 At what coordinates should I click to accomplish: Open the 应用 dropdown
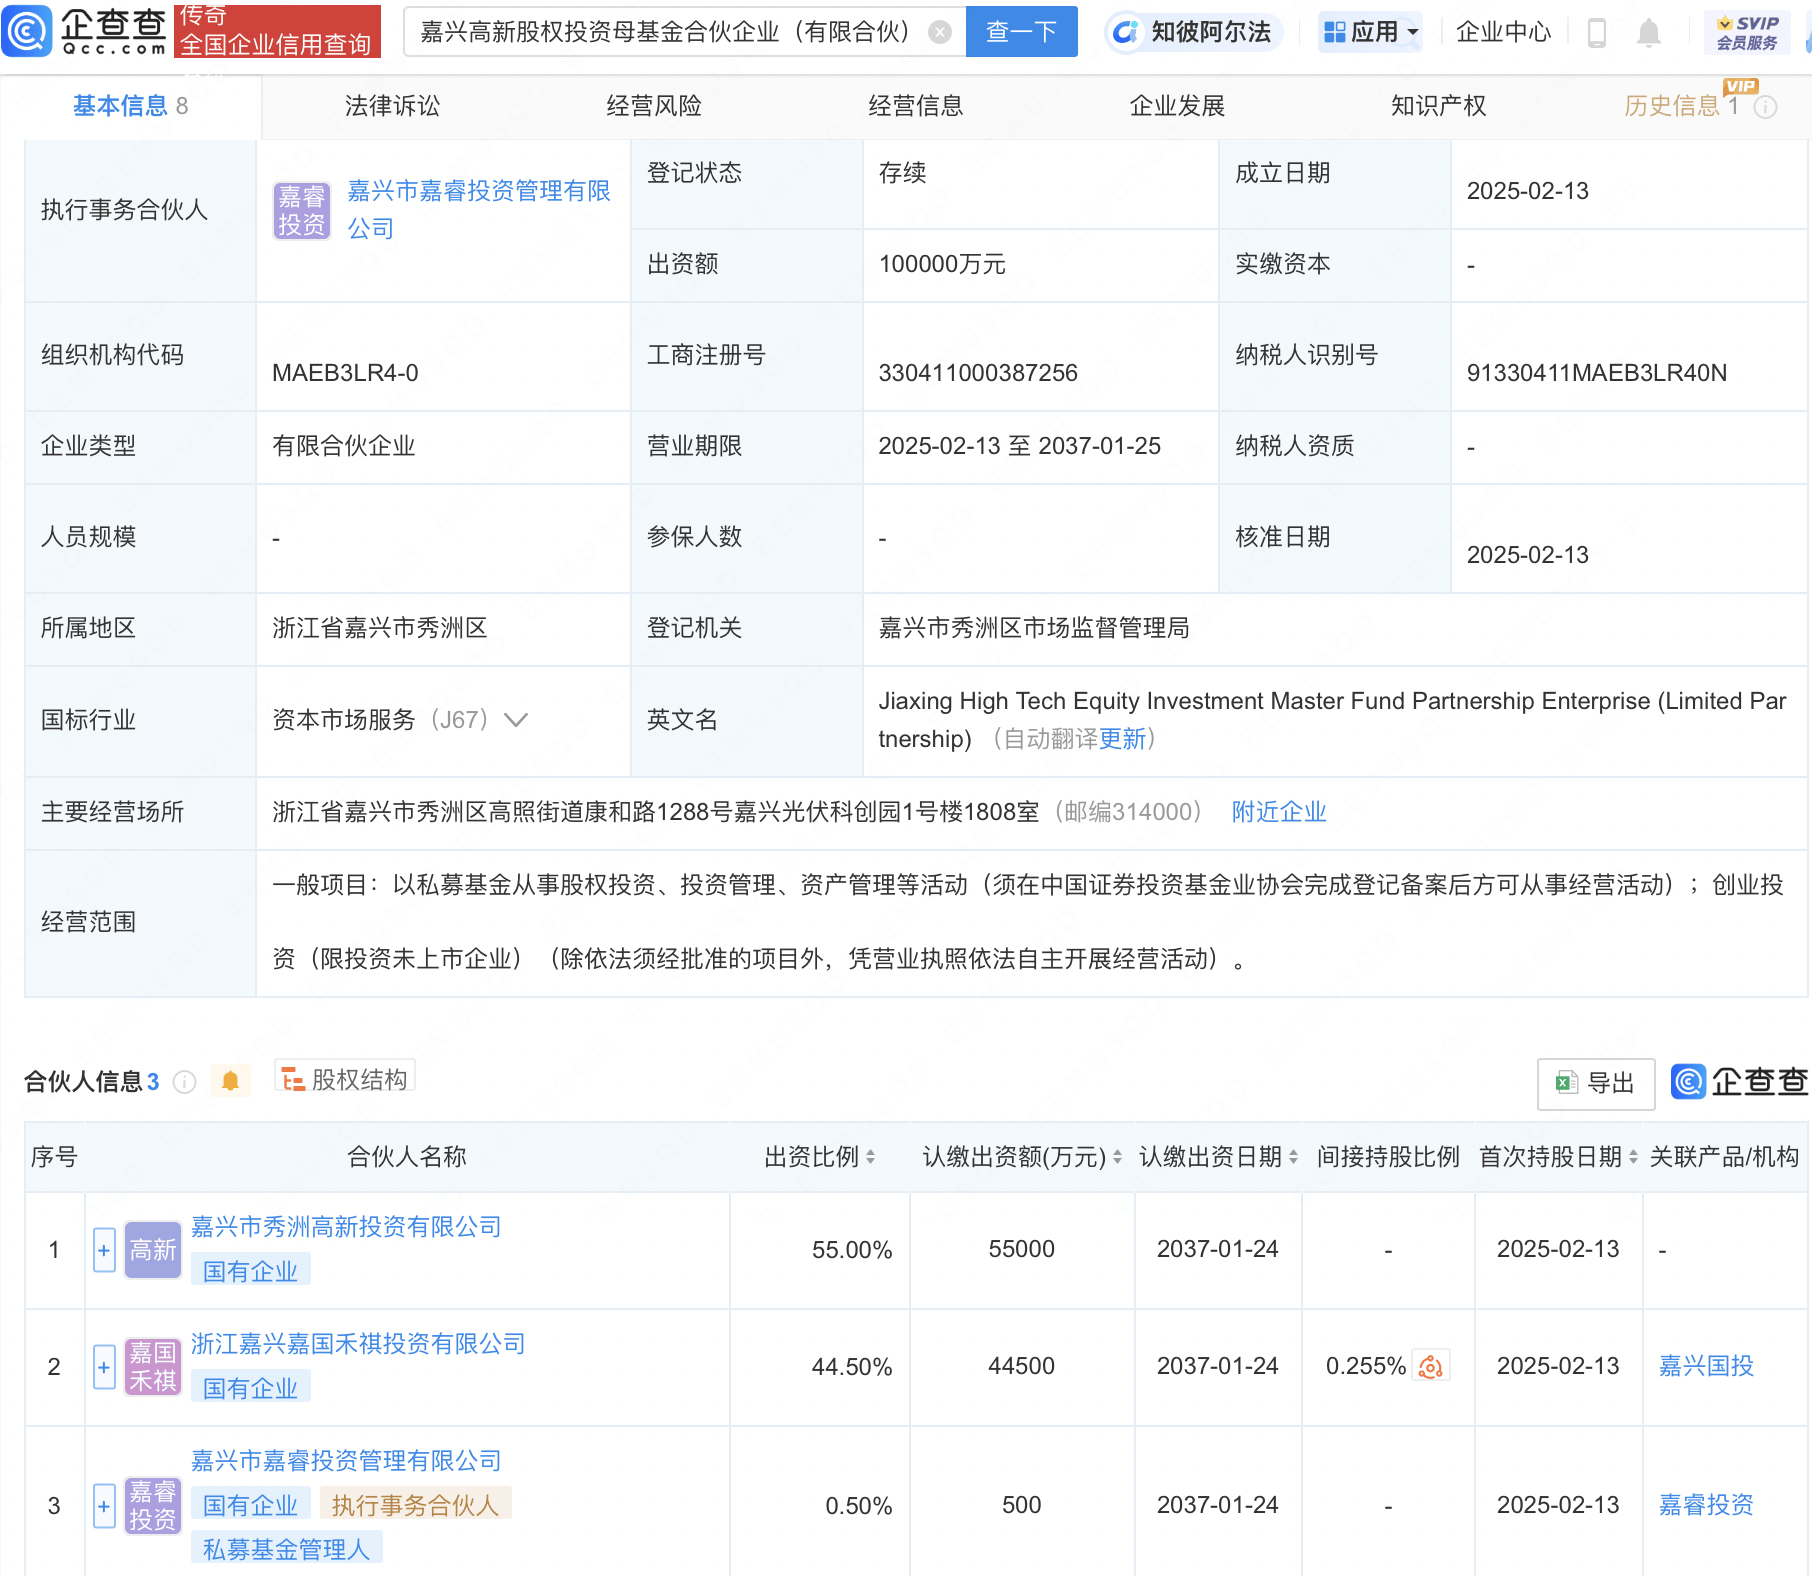1371,32
